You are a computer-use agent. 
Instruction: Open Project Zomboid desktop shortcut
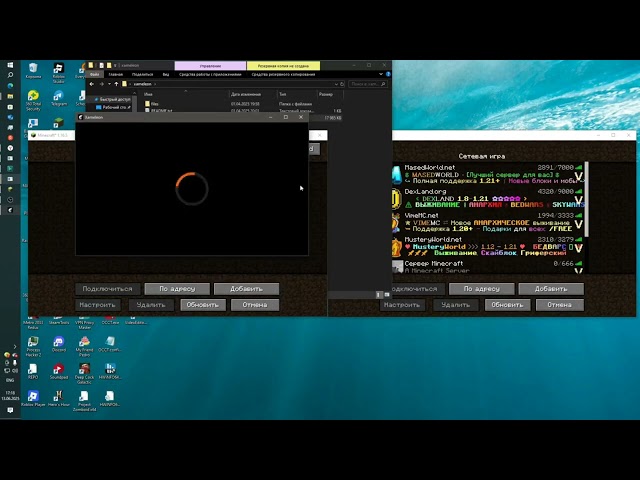(84, 401)
